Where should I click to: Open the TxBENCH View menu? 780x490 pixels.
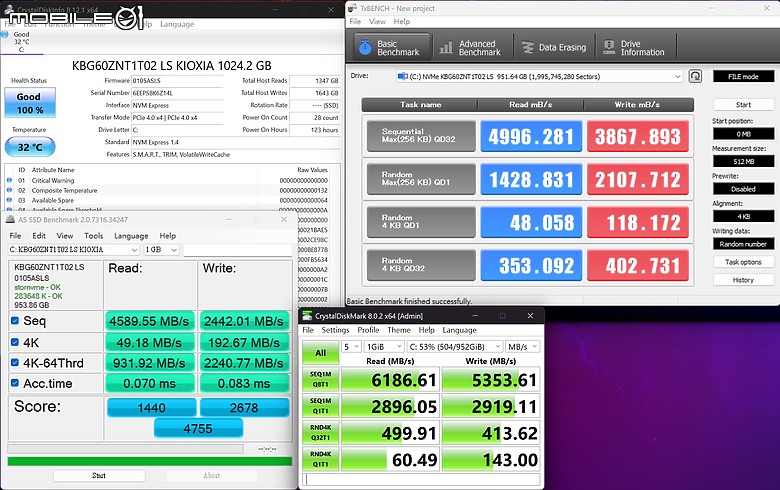[x=377, y=21]
